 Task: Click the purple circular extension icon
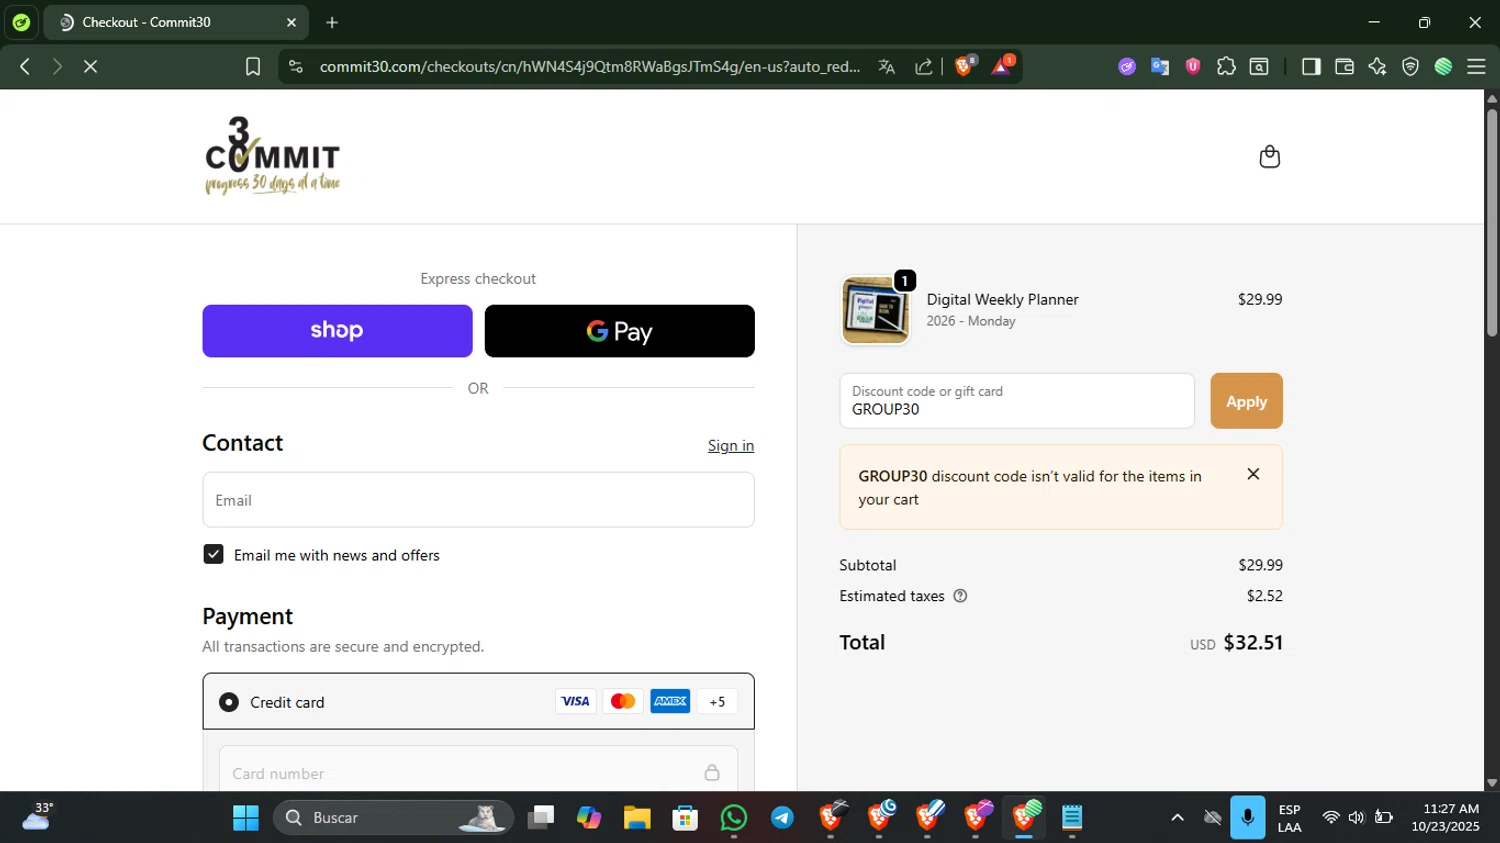(x=1127, y=66)
